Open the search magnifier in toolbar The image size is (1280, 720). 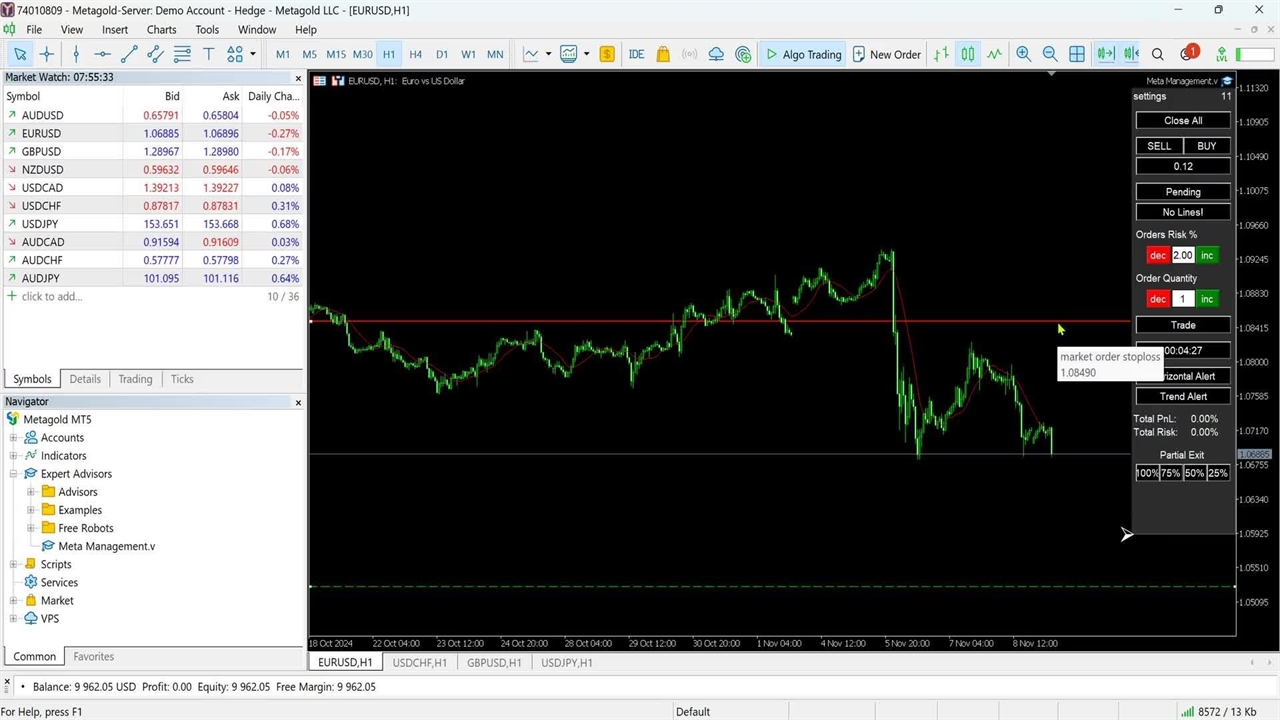point(1157,54)
